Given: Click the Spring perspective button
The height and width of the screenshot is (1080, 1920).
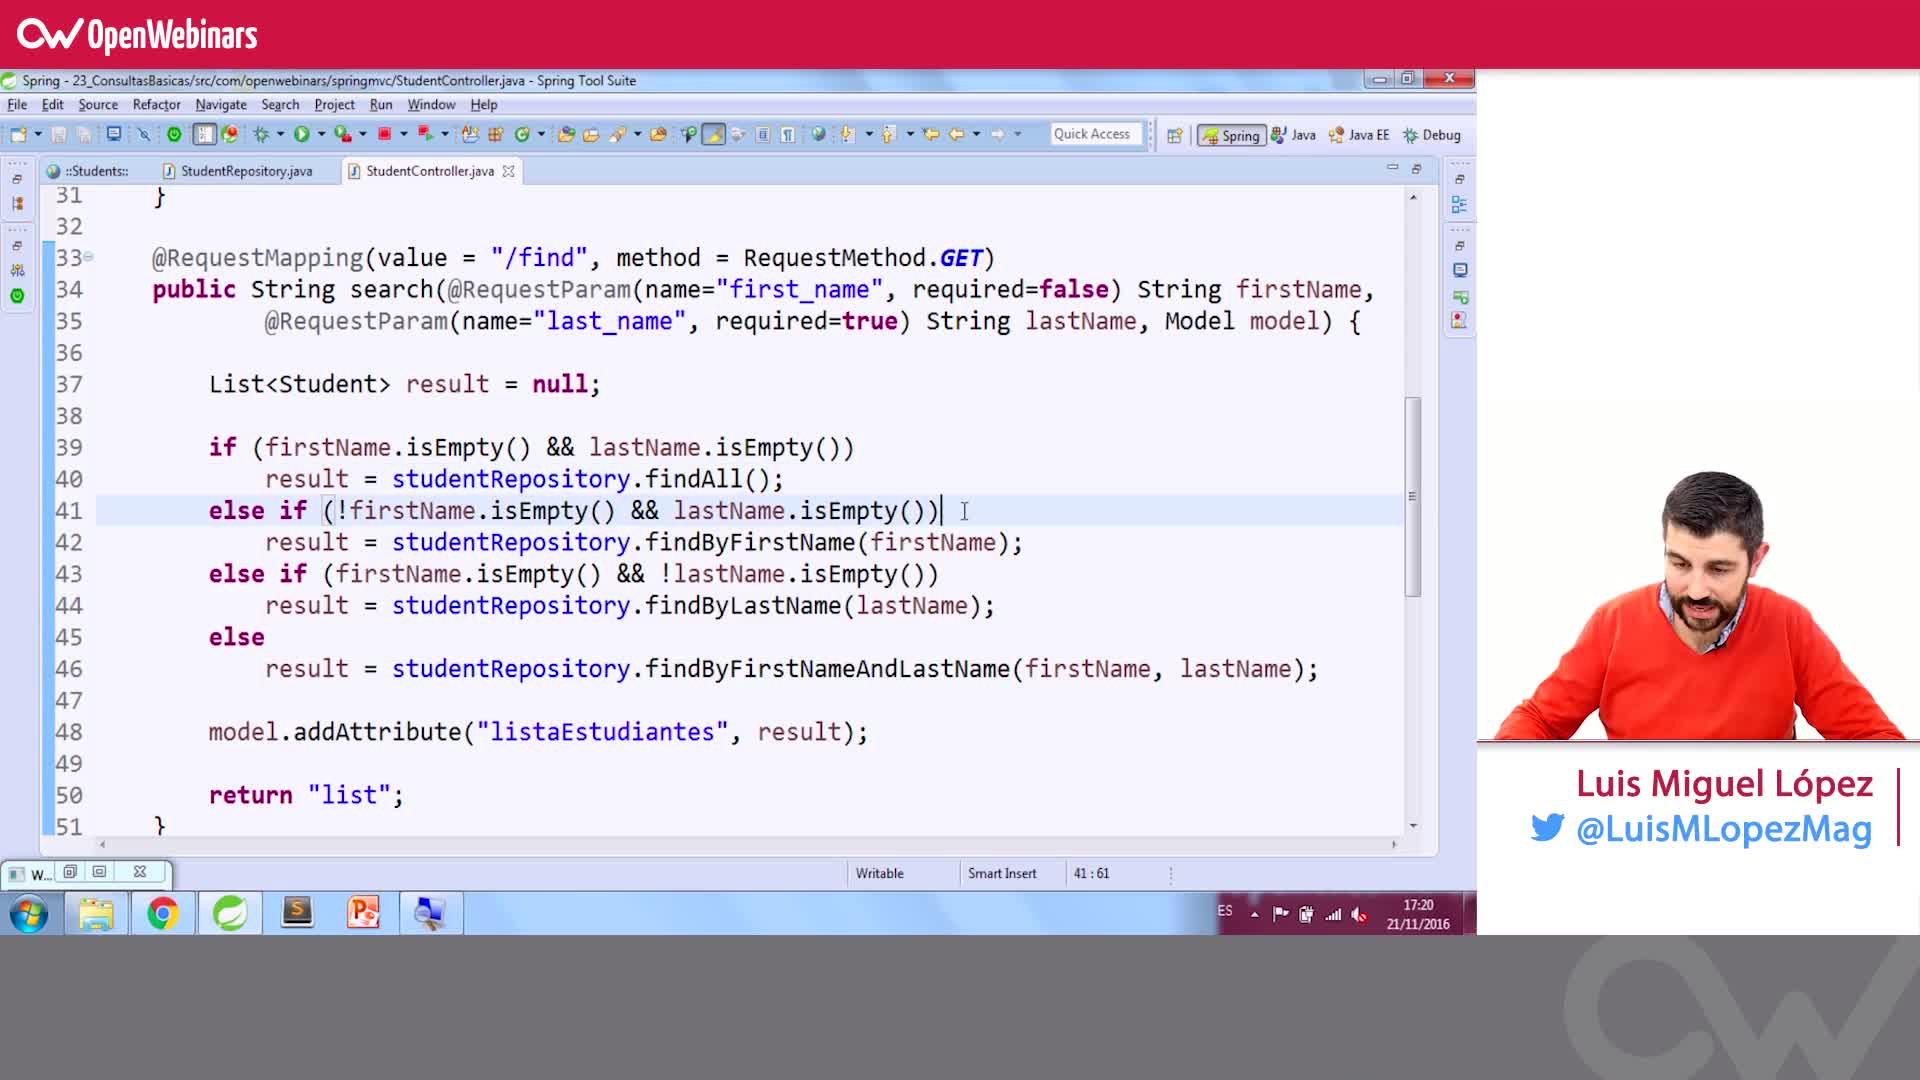Looking at the screenshot, I should click(1233, 133).
